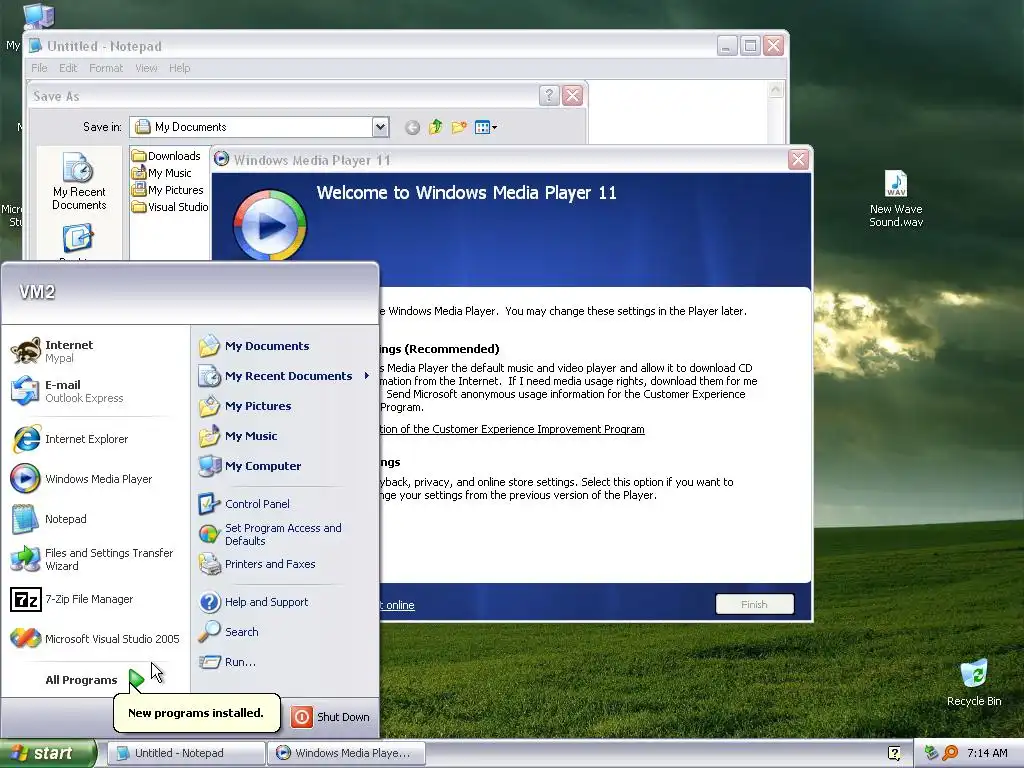Open Notepad Format menu
This screenshot has height=768, width=1024.
(x=106, y=68)
